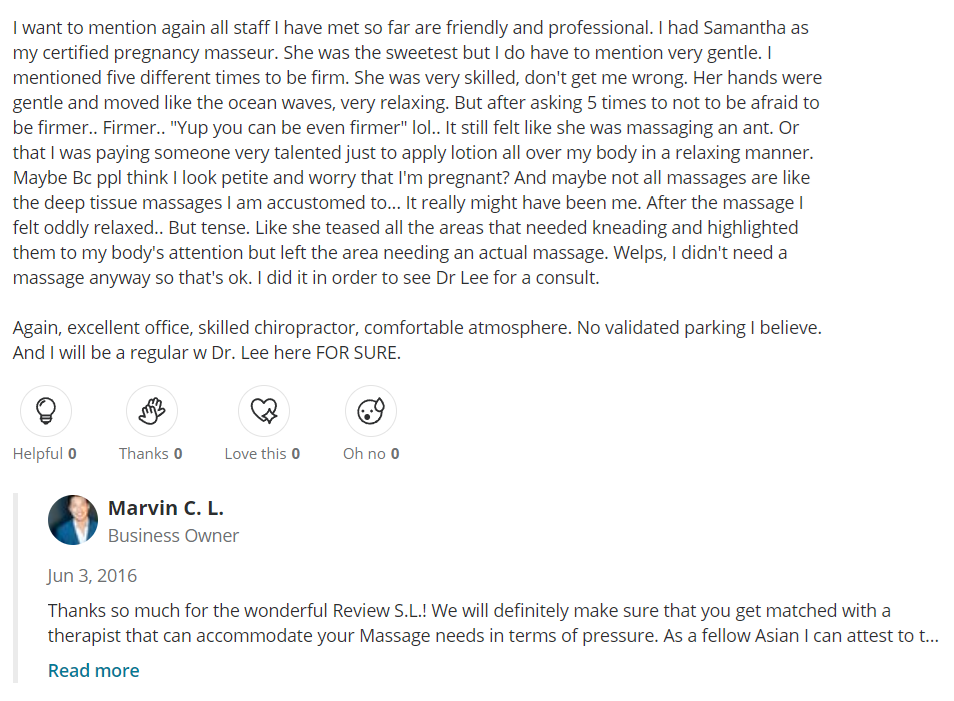Image resolution: width=954 pixels, height=701 pixels.
Task: Click the Business Owner label
Action: [x=173, y=536]
